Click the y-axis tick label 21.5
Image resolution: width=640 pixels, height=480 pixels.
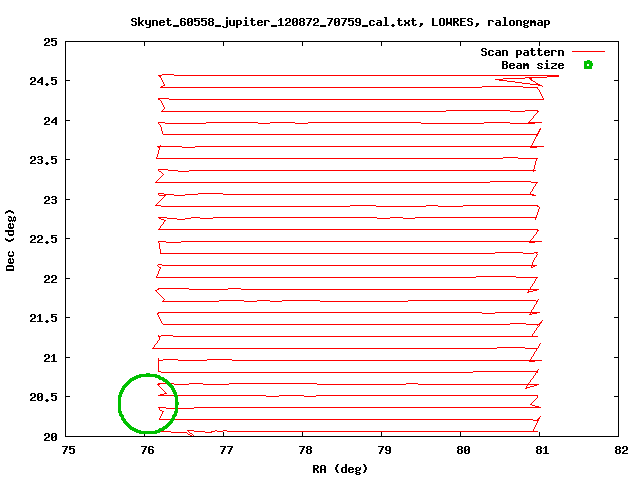pos(44,318)
